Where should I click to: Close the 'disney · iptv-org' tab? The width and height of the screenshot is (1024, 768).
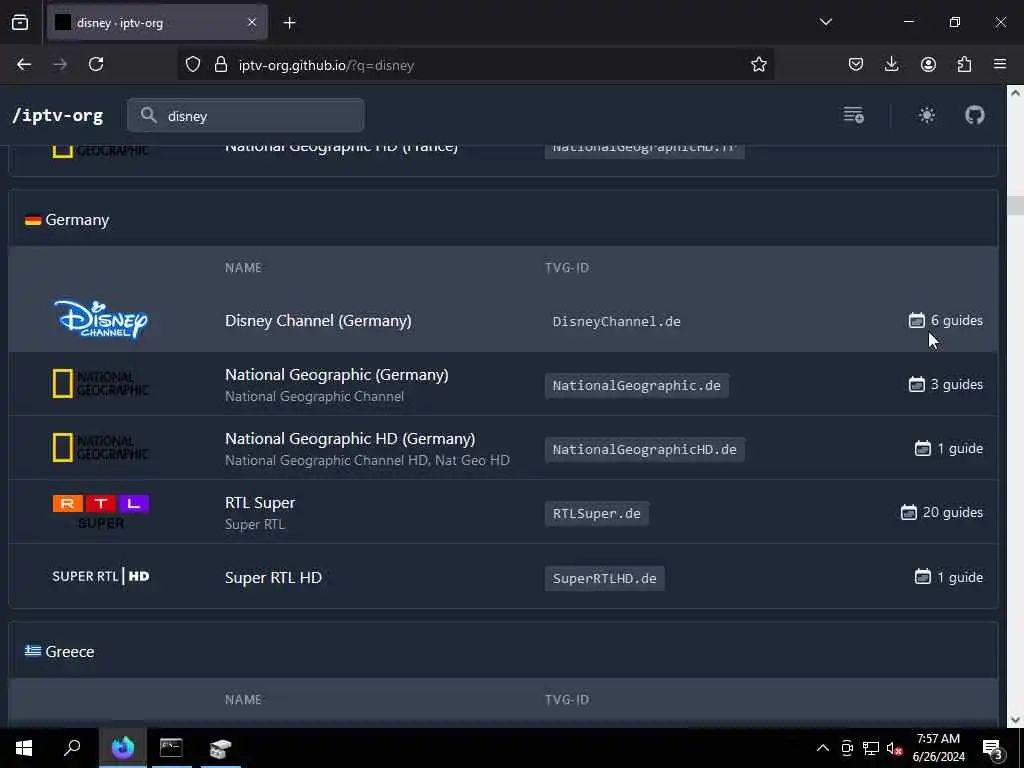pyautogui.click(x=252, y=23)
